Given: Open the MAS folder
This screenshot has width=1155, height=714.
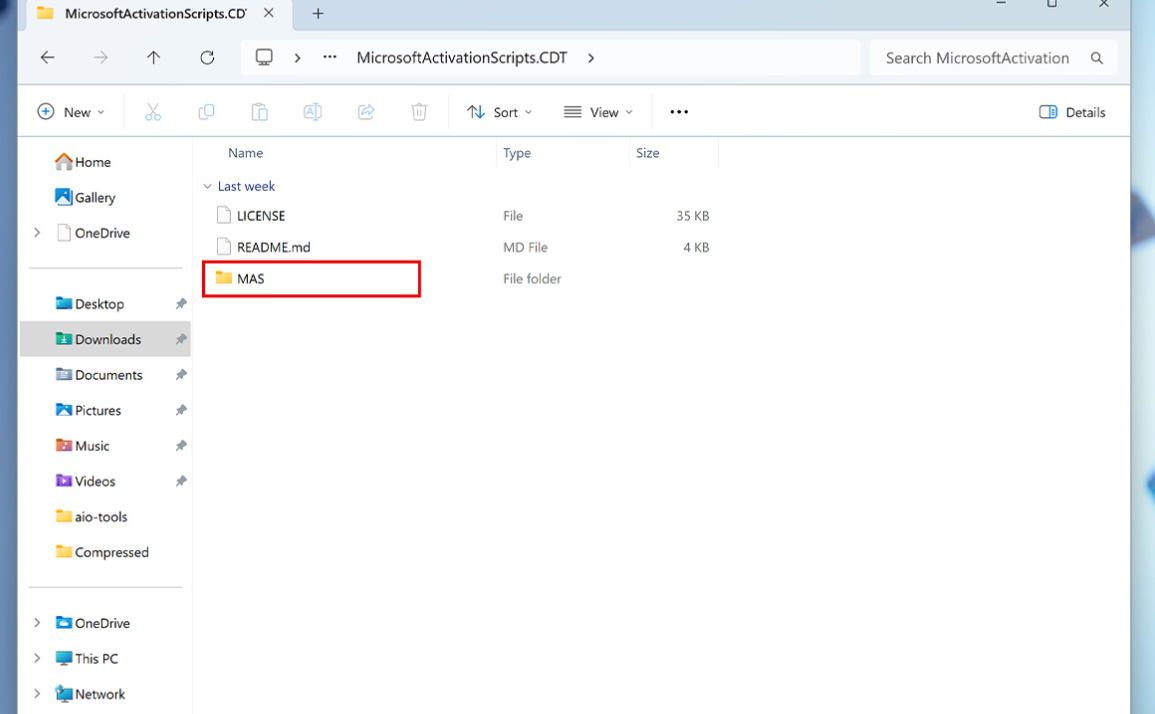Looking at the screenshot, I should (x=250, y=278).
